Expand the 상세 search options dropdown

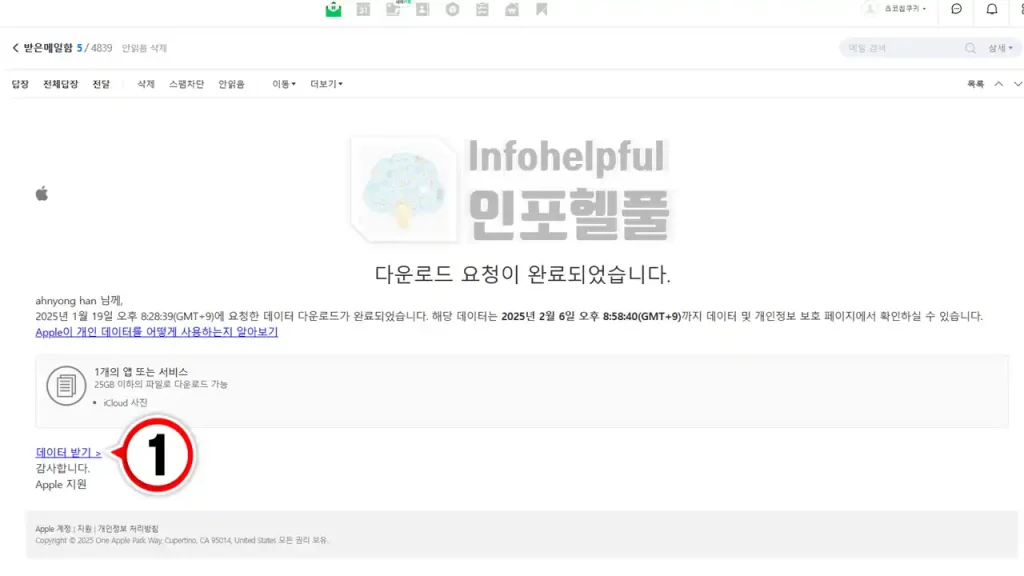[1000, 48]
